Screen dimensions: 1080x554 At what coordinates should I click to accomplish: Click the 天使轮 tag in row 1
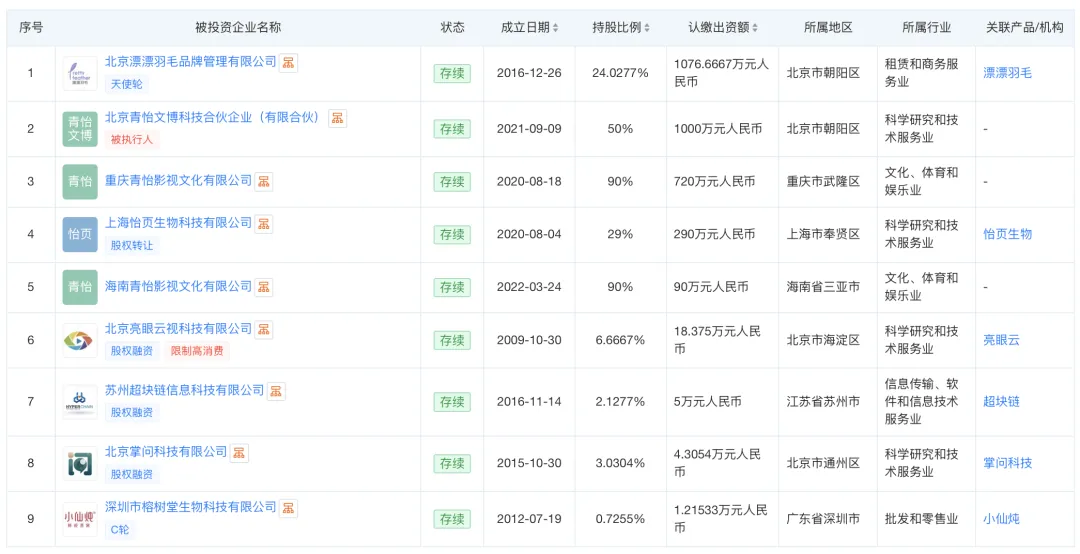127,84
